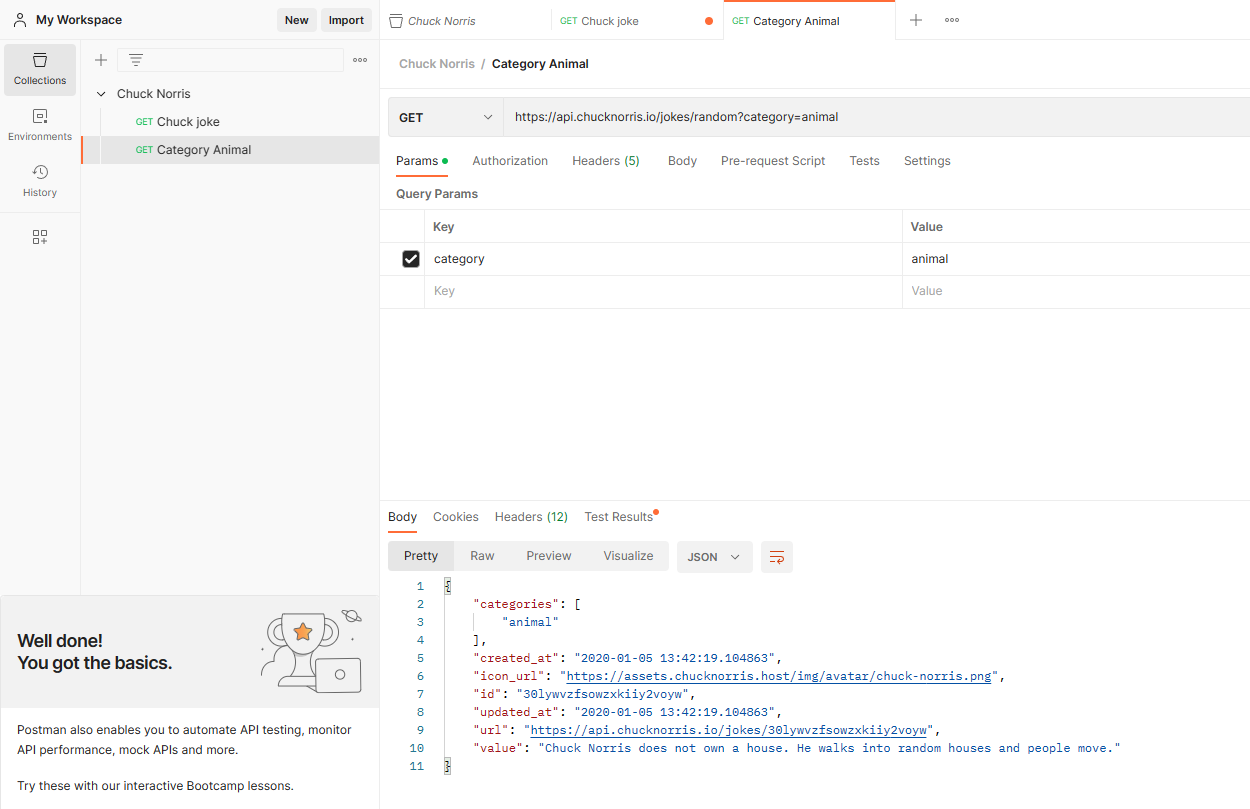Image resolution: width=1250 pixels, height=809 pixels.
Task: Click the request URL input field
Action: click(877, 117)
